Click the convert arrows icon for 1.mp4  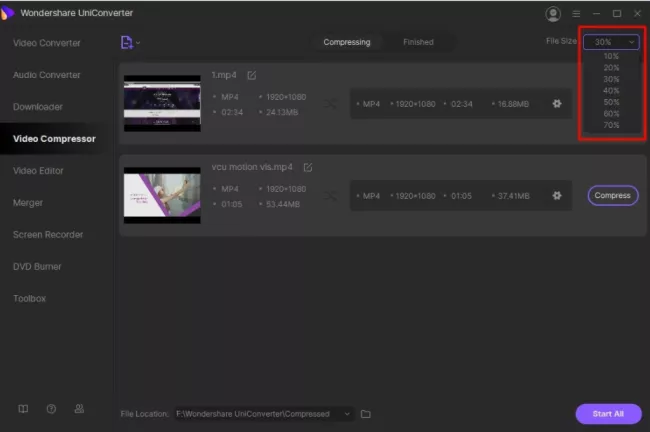pyautogui.click(x=330, y=104)
